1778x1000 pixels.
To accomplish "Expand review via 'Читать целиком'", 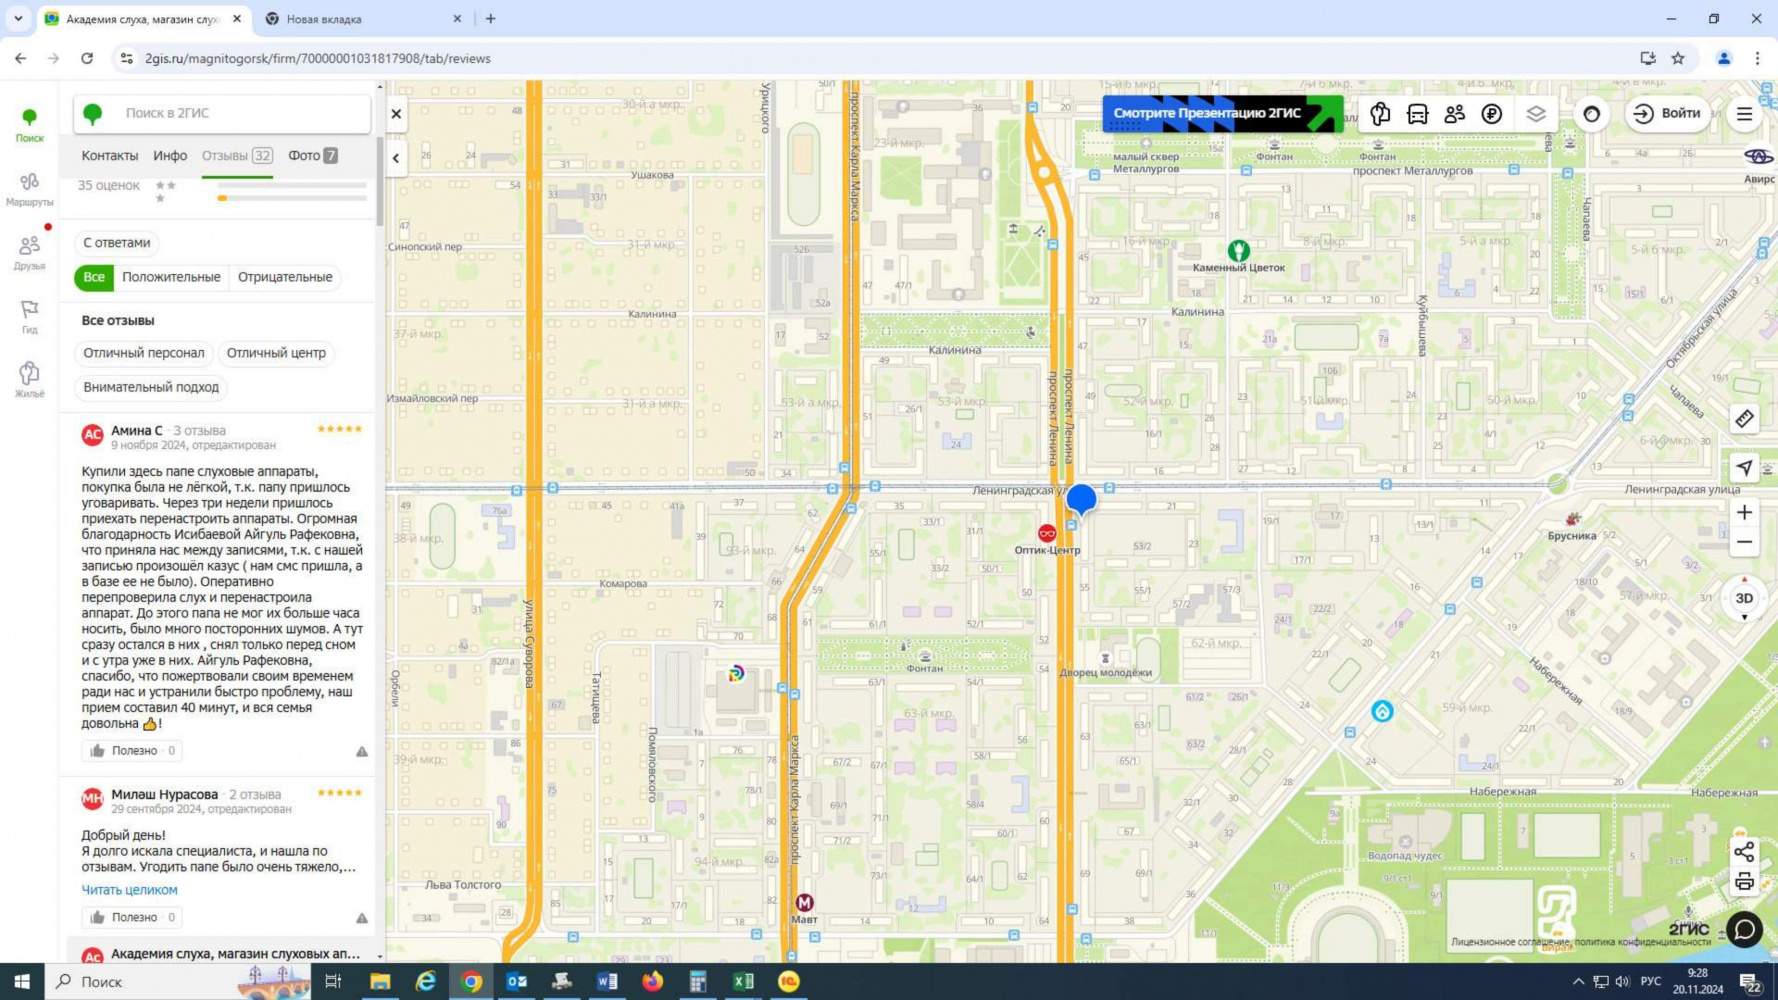I will click(129, 889).
